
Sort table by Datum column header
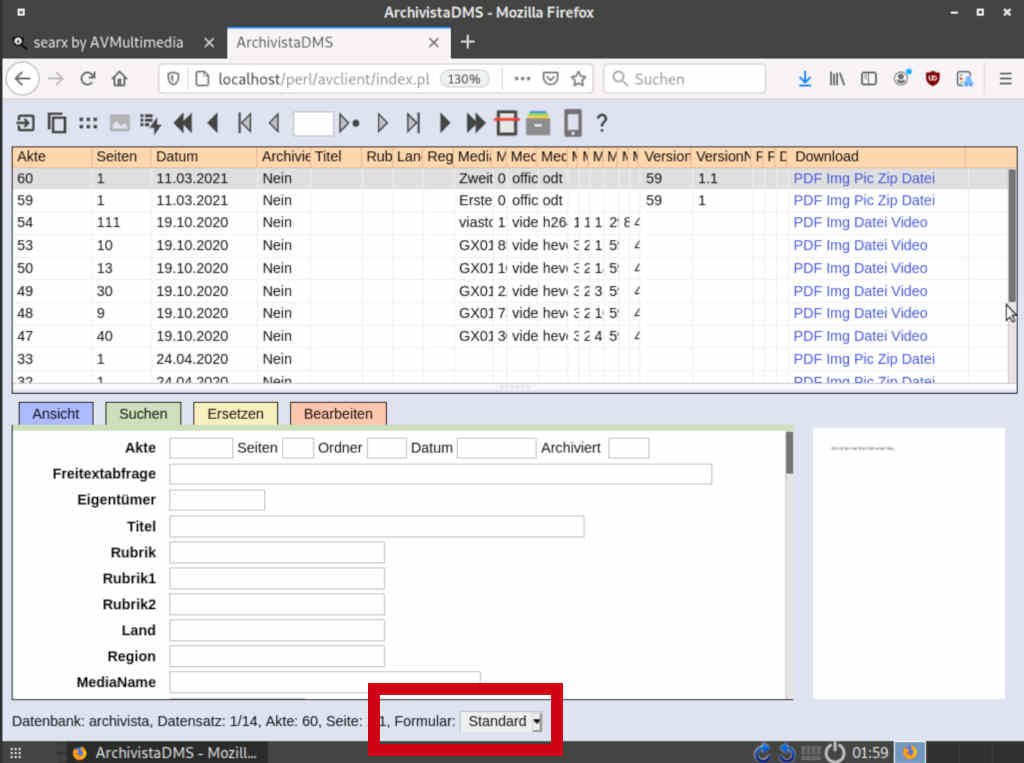[204, 157]
